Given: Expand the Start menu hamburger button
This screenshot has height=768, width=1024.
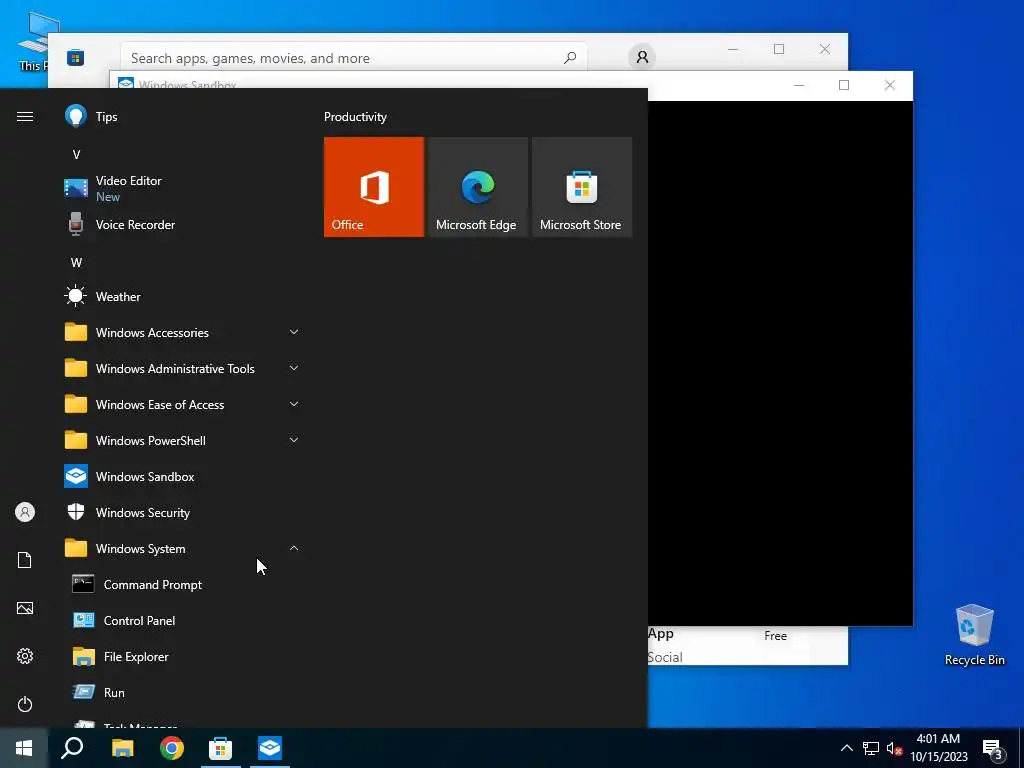Looking at the screenshot, I should [25, 116].
